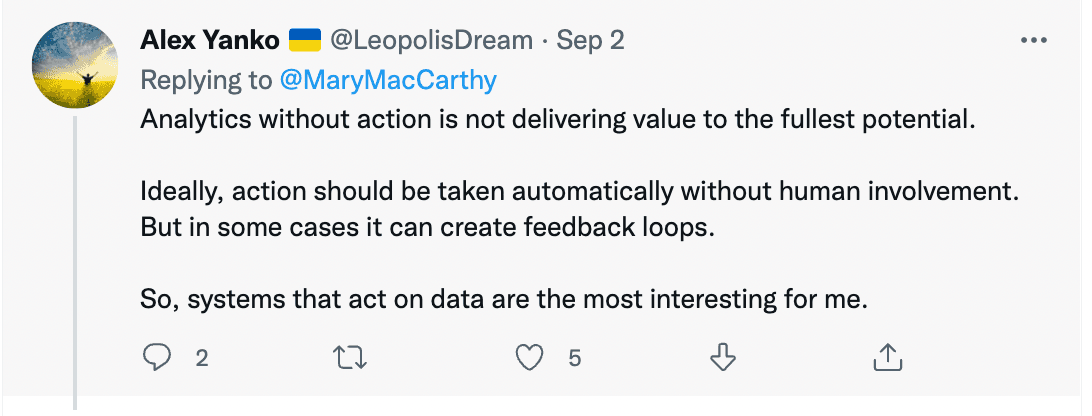This screenshot has width=1092, height=416.
Task: Visit the @LeopolisDream handle
Action: [x=432, y=41]
